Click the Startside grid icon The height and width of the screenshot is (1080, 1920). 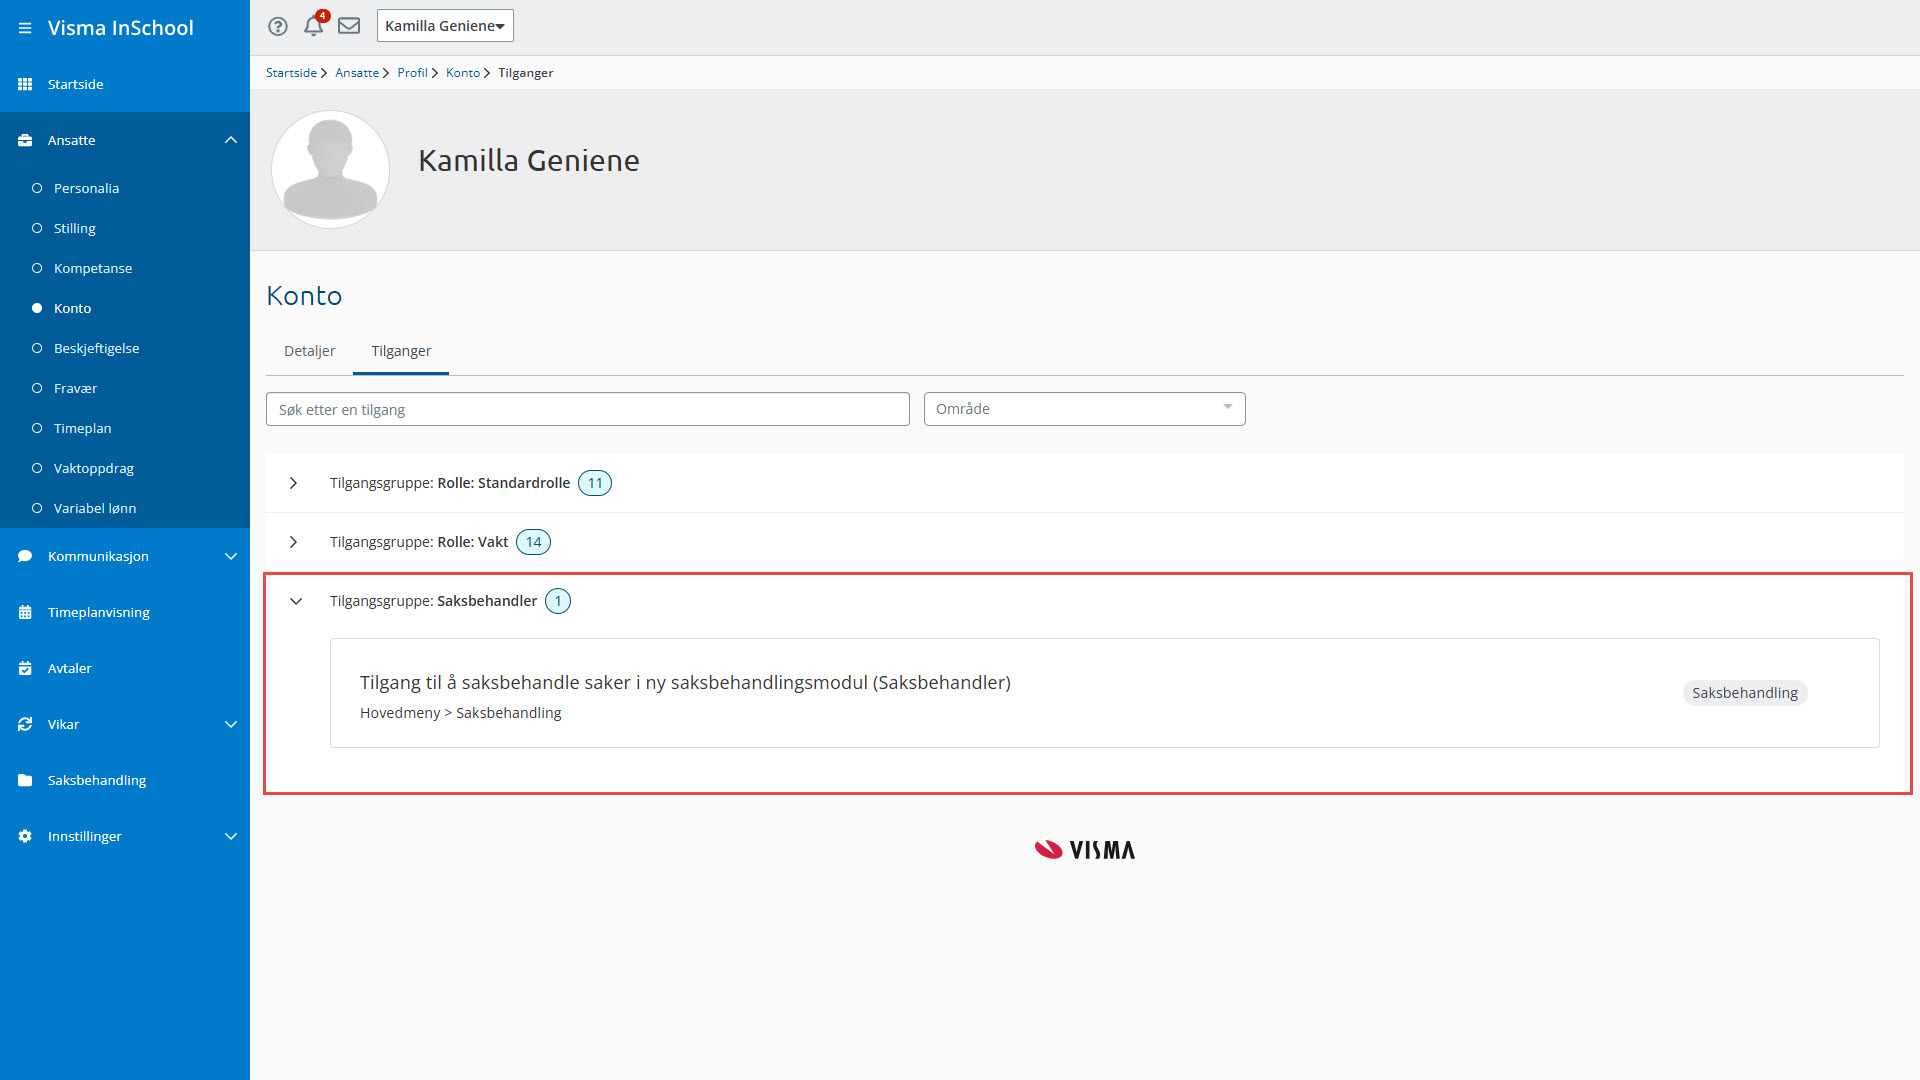tap(25, 84)
